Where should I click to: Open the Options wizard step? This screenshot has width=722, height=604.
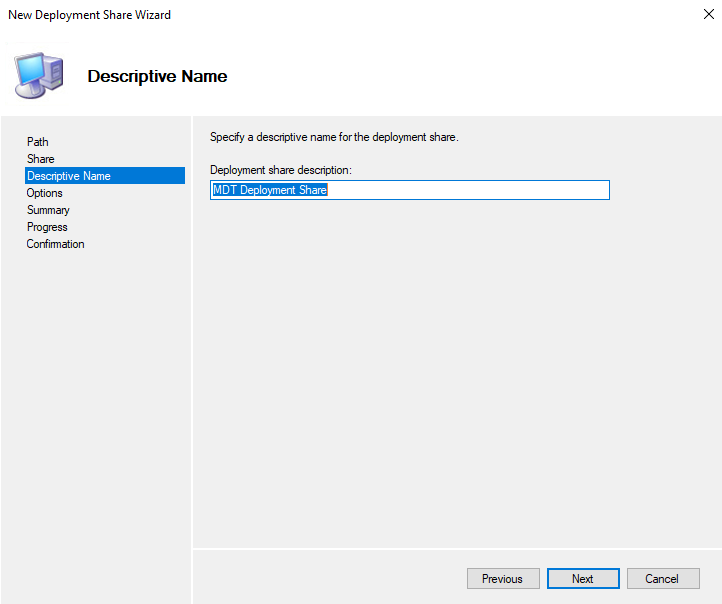coord(44,193)
